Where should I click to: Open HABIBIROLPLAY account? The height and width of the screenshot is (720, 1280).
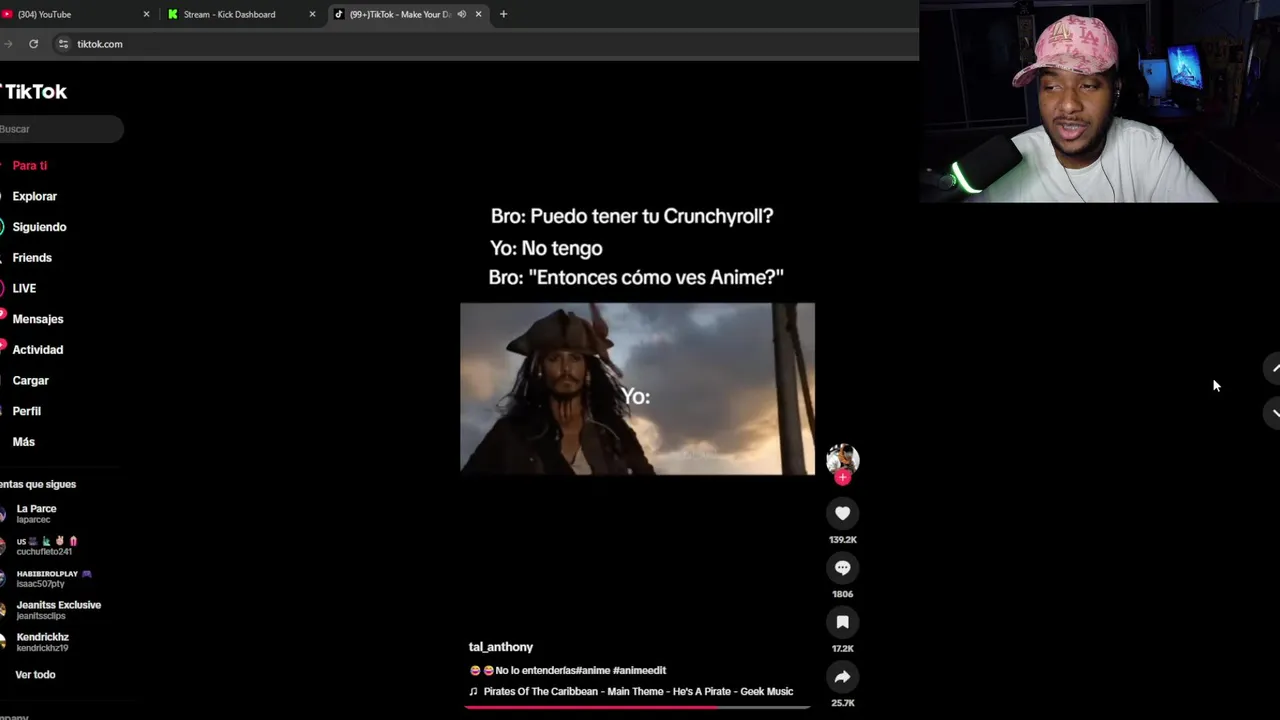click(50, 578)
